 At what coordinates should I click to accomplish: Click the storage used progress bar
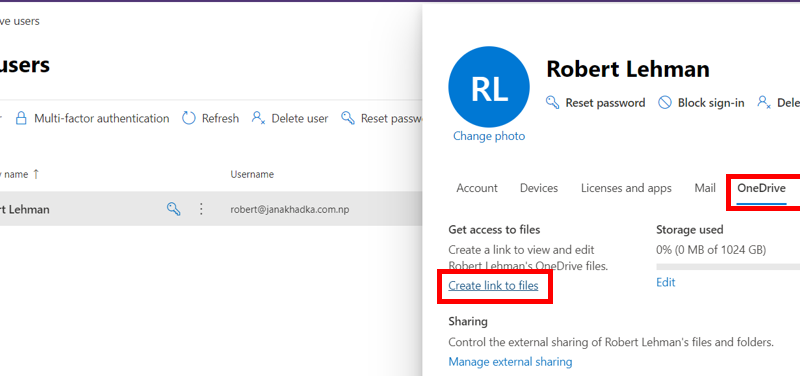(728, 266)
